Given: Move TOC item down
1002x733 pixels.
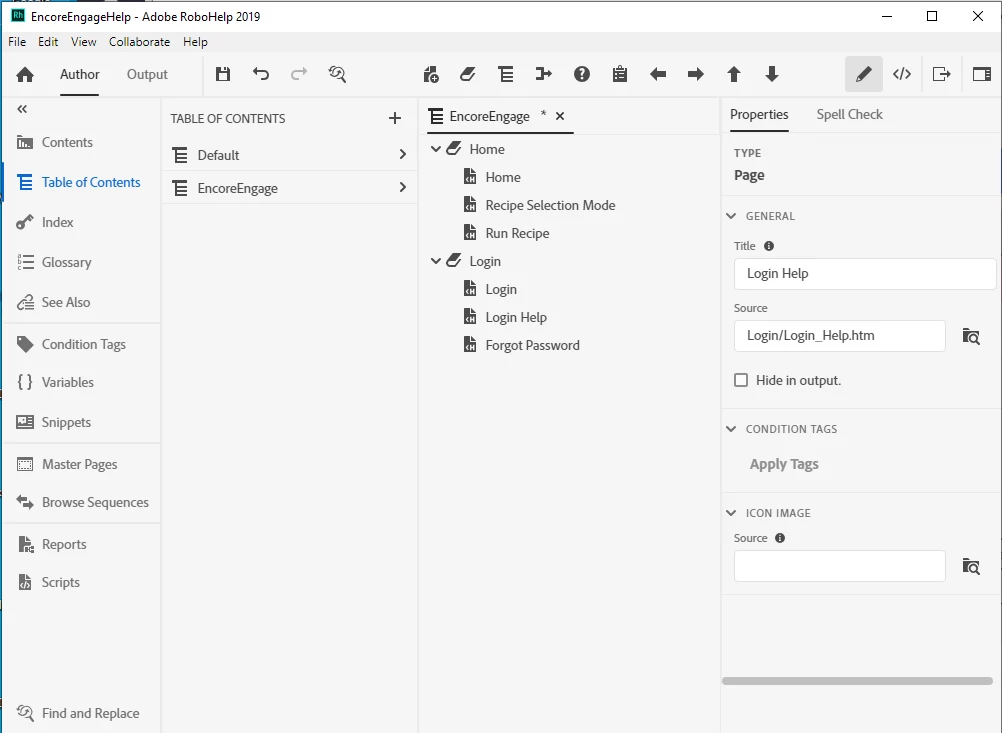Looking at the screenshot, I should click(771, 74).
